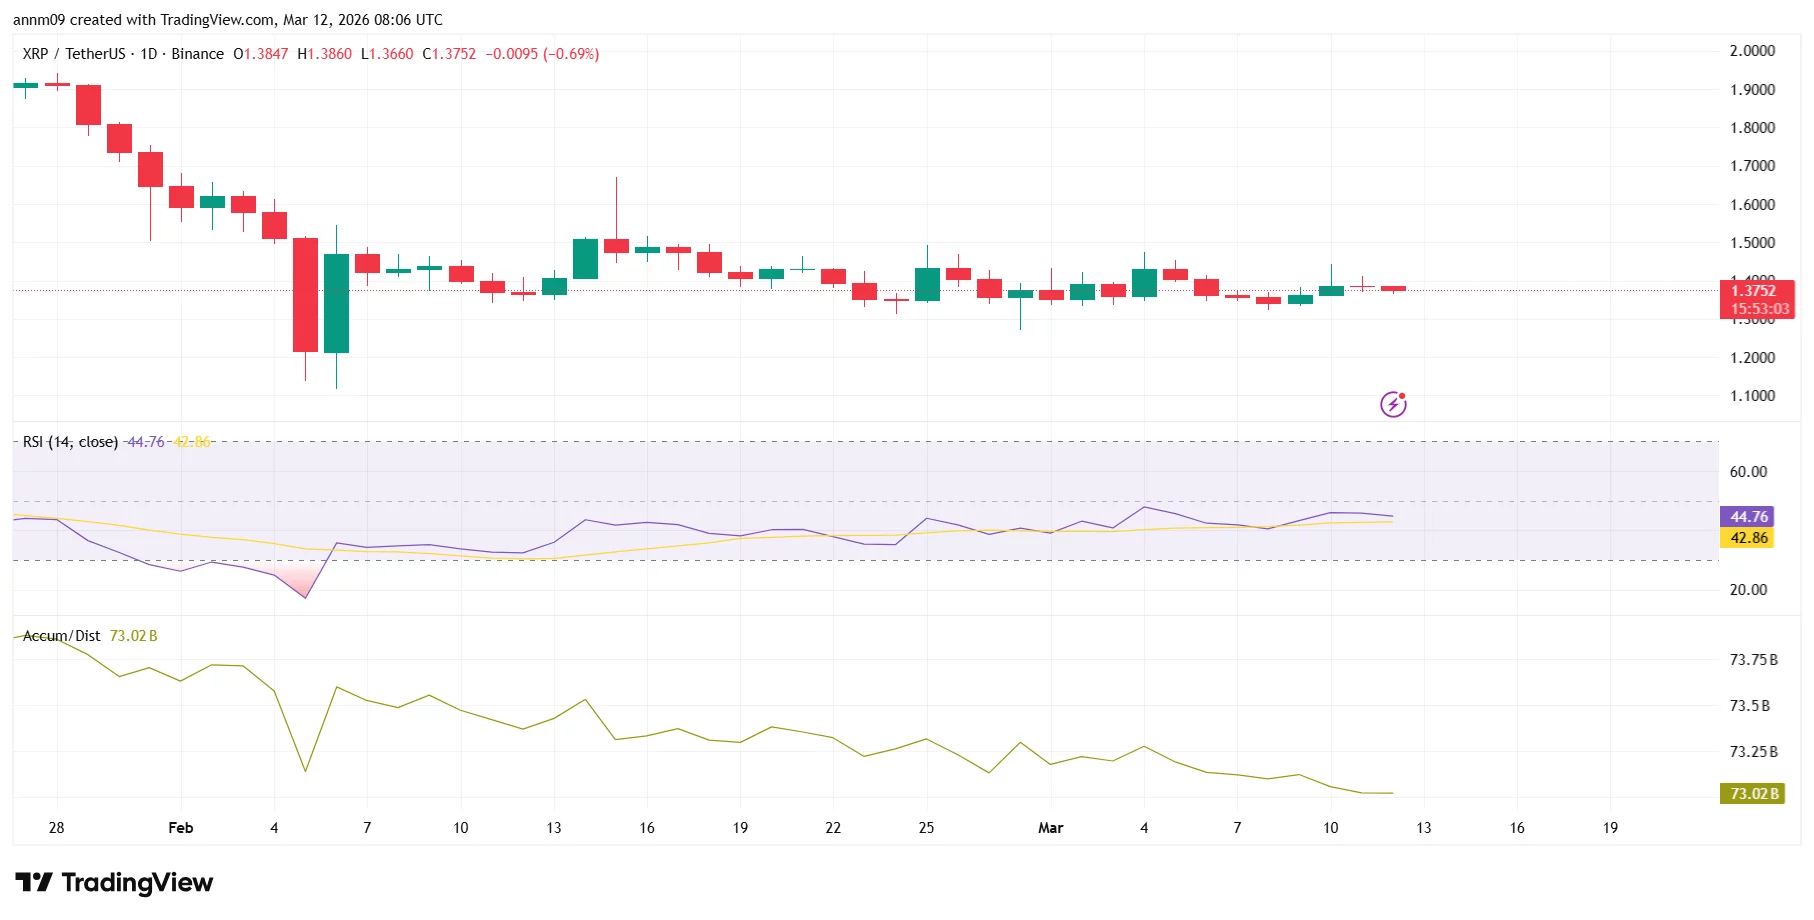This screenshot has width=1814, height=920.
Task: Open the Binance exchange selector
Action: click(196, 53)
